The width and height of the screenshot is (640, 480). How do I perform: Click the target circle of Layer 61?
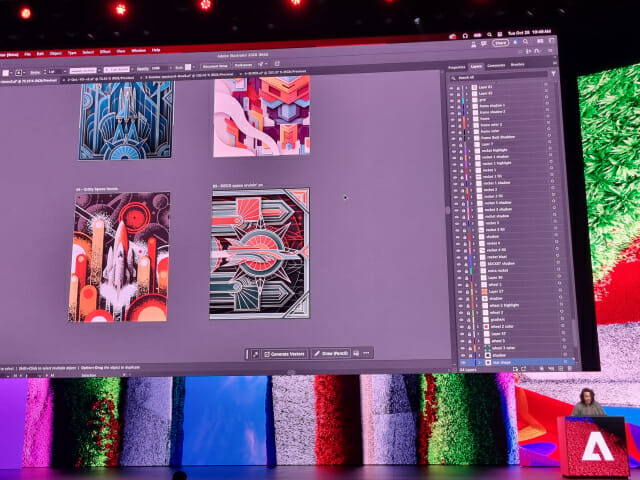[x=547, y=87]
